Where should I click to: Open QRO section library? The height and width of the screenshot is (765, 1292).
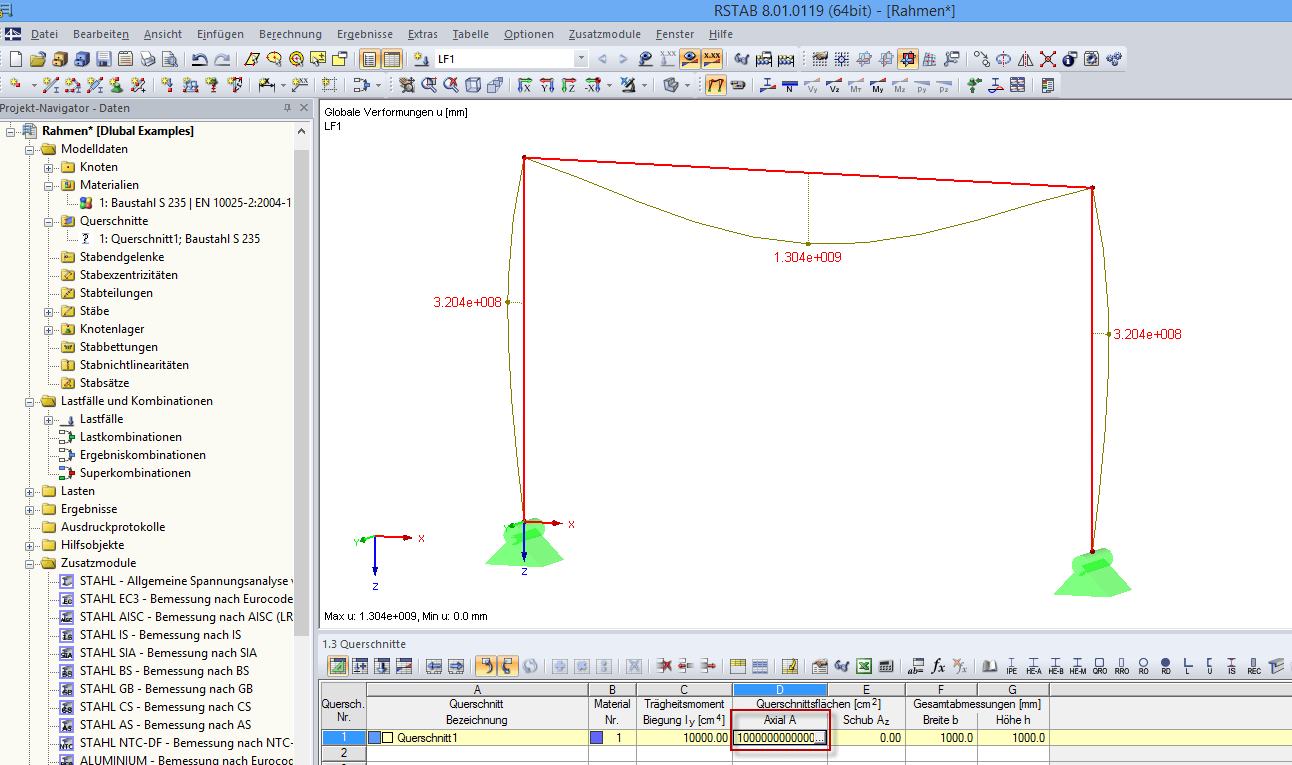(1100, 666)
